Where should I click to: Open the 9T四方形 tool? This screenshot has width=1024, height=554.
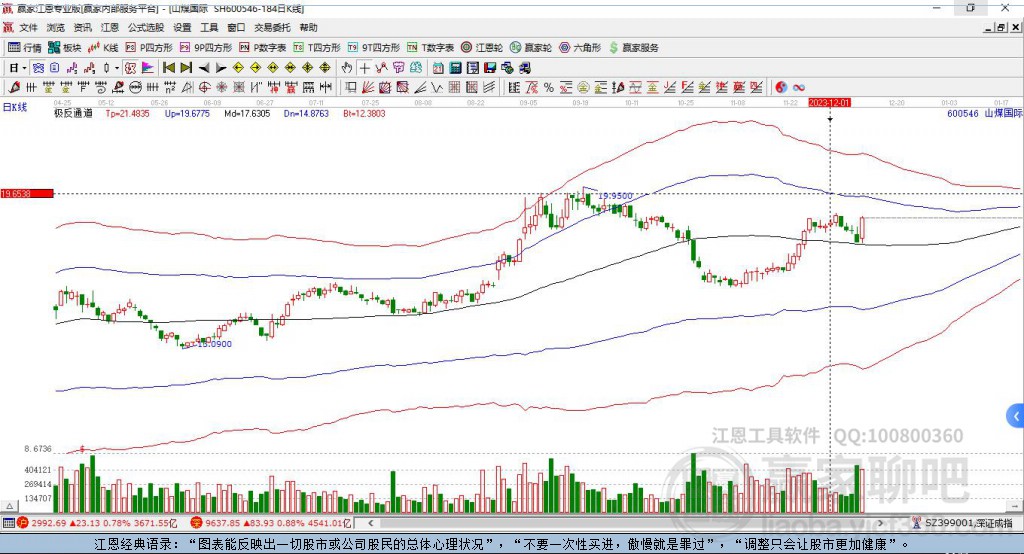point(374,48)
